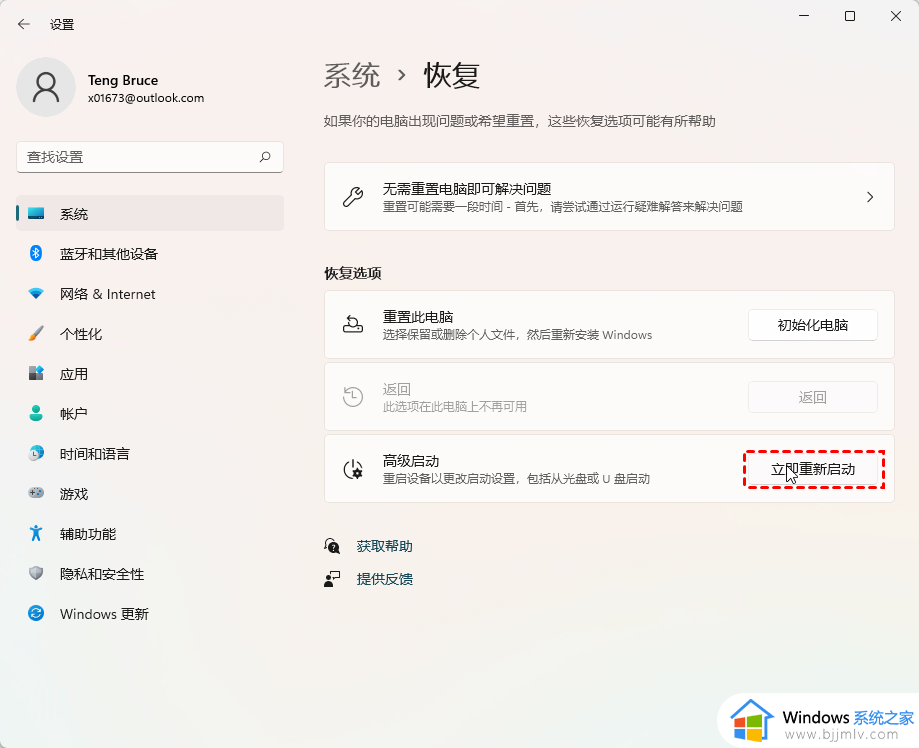The width and height of the screenshot is (919, 748).
Task: Click the monitor icon beside 系统
Action: 36,213
